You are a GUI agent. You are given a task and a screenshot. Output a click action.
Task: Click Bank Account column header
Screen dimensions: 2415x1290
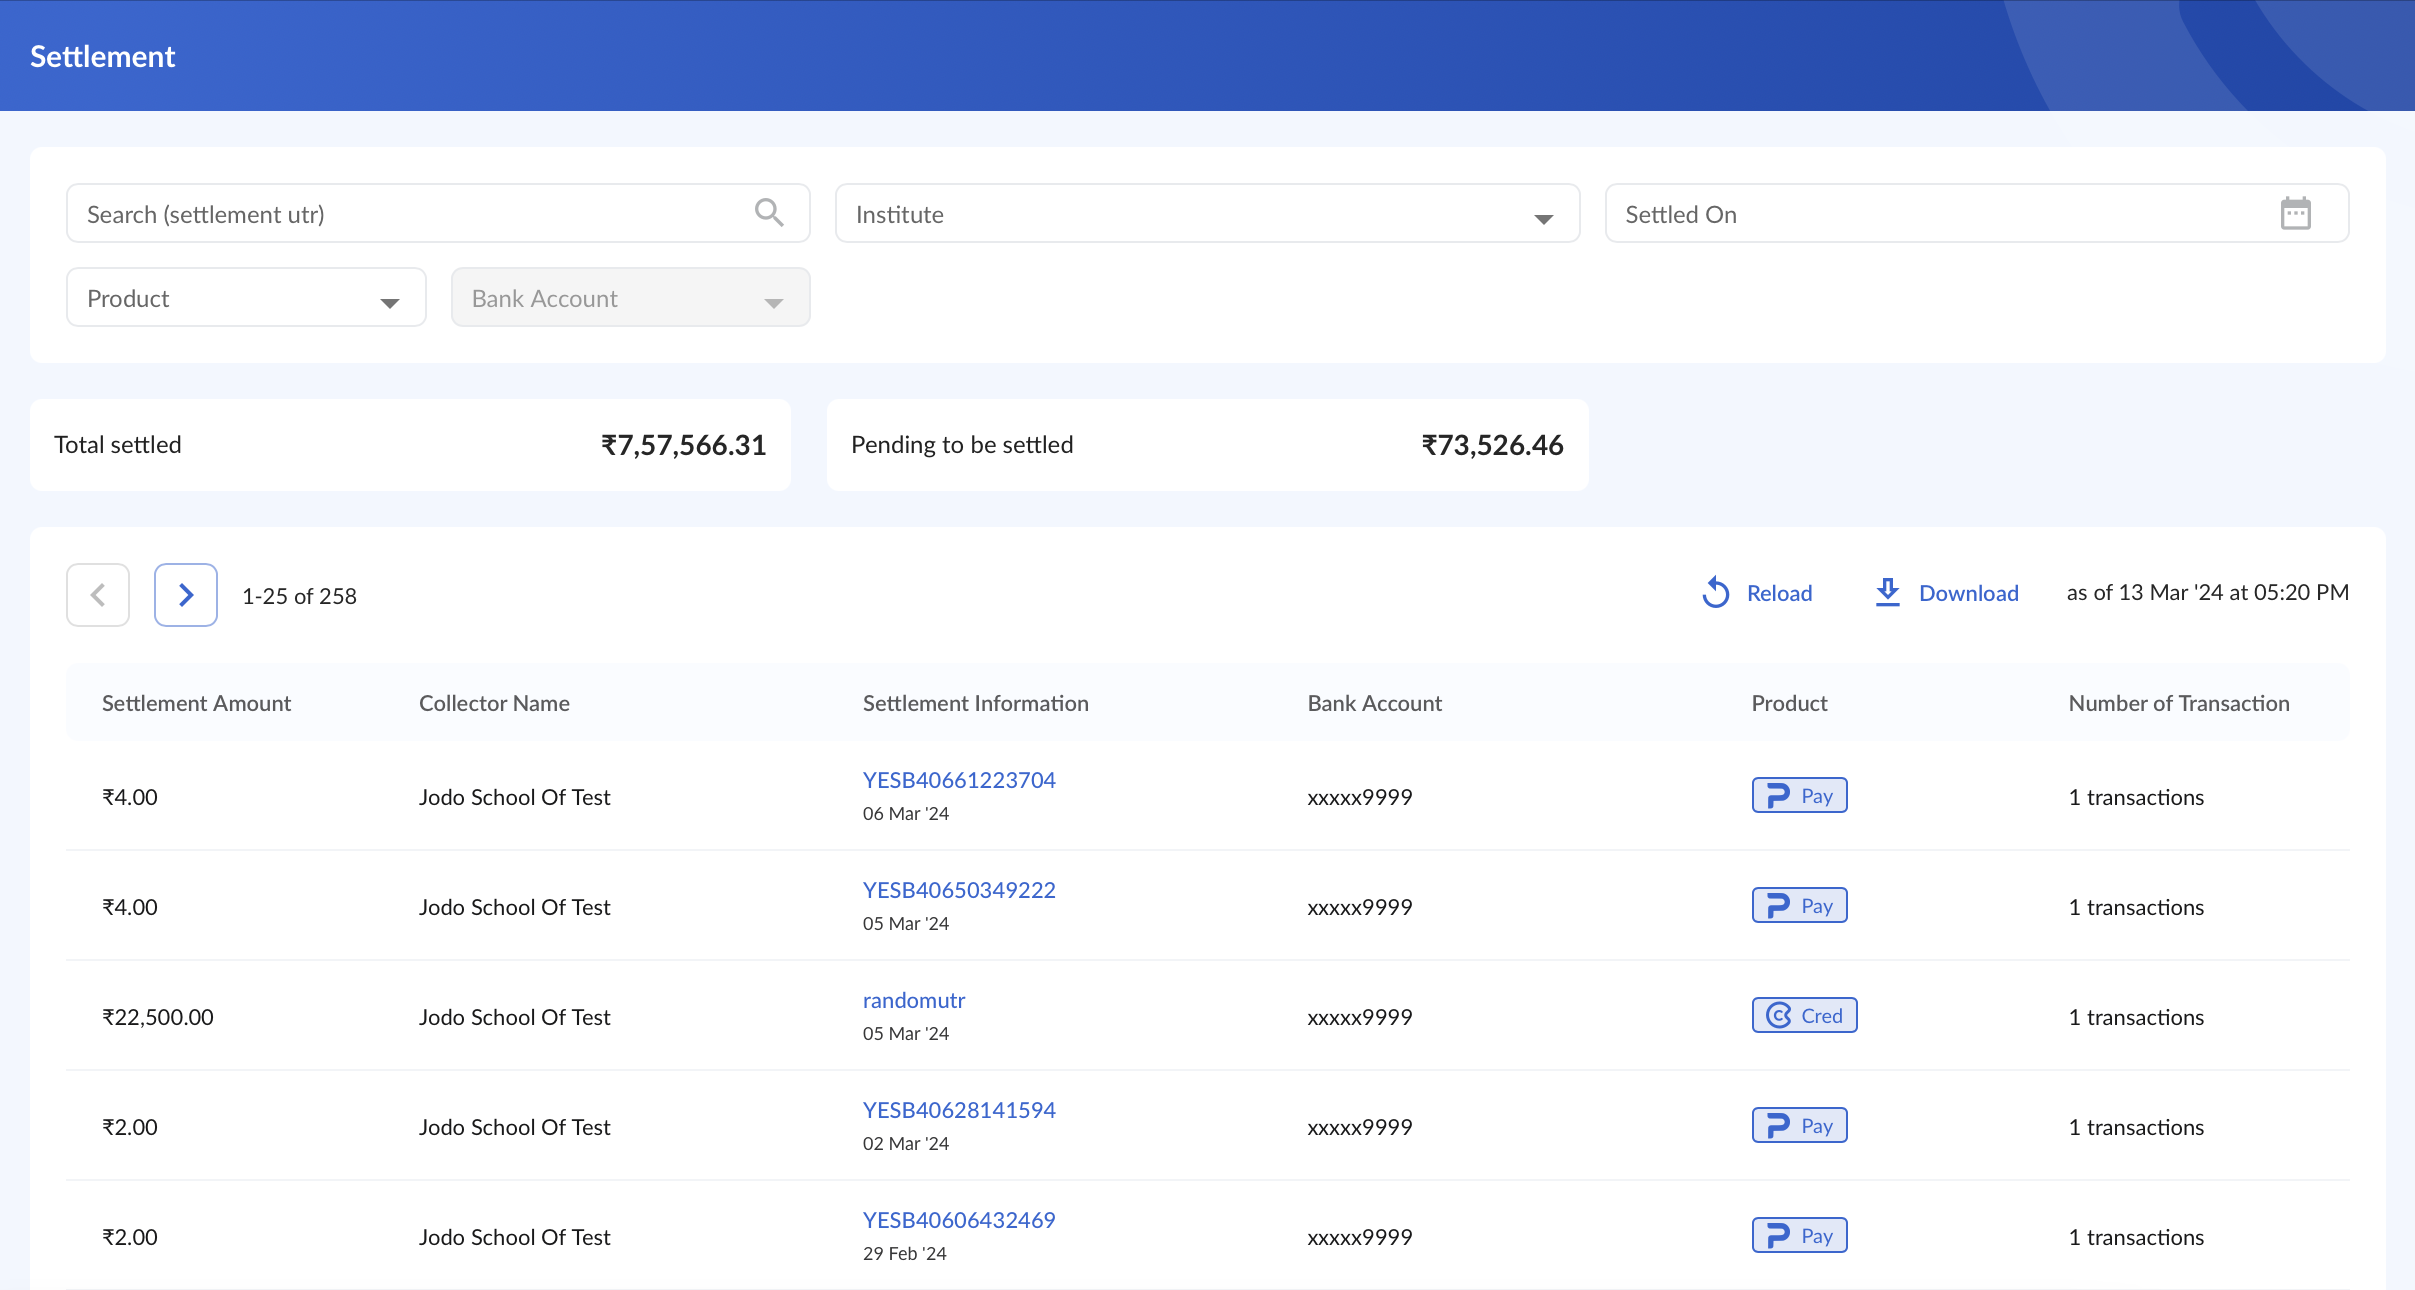click(1374, 703)
